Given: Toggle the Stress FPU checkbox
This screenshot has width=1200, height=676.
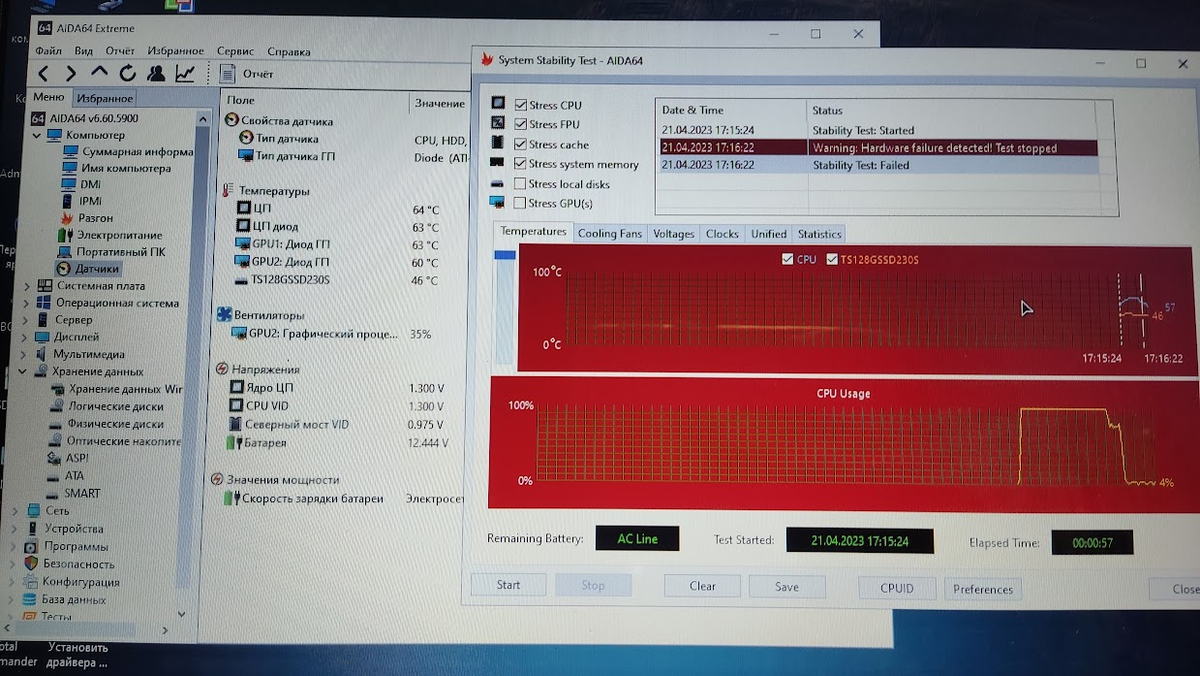Looking at the screenshot, I should (520, 124).
